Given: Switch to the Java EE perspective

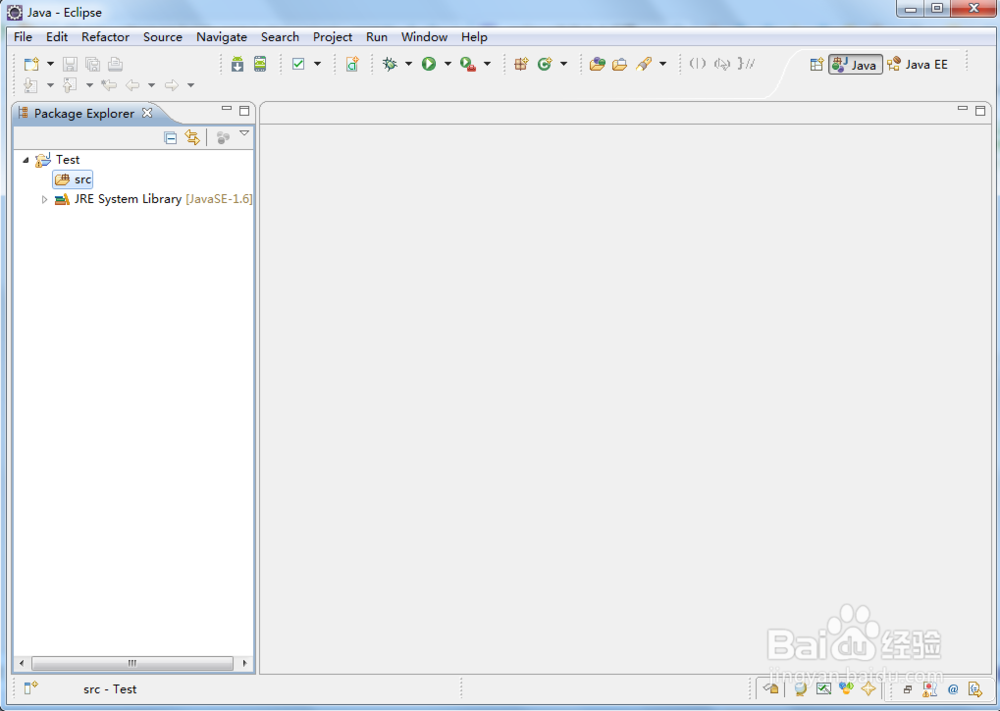Looking at the screenshot, I should pos(918,64).
